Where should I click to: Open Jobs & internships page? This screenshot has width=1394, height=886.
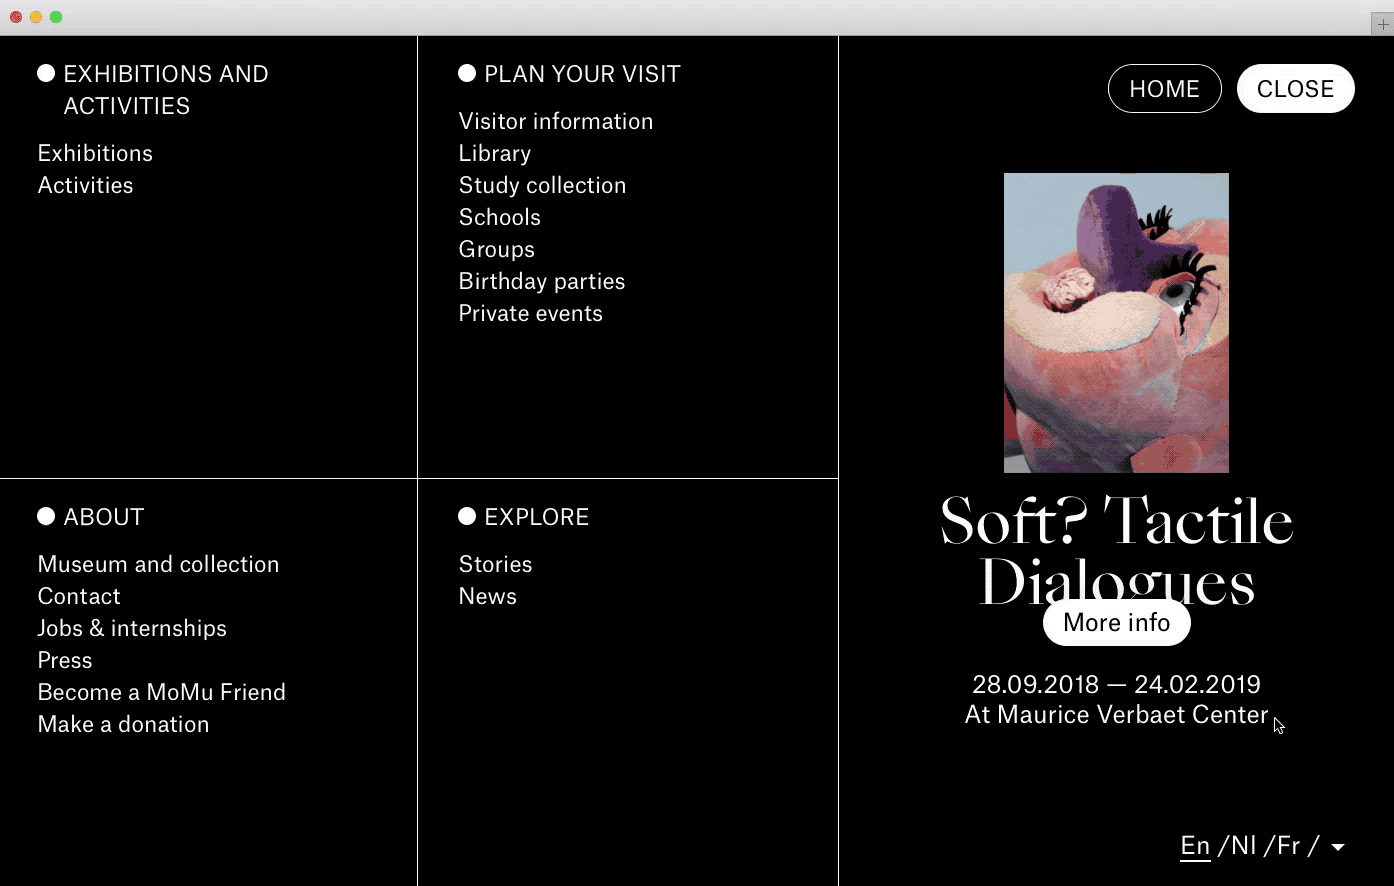click(132, 628)
